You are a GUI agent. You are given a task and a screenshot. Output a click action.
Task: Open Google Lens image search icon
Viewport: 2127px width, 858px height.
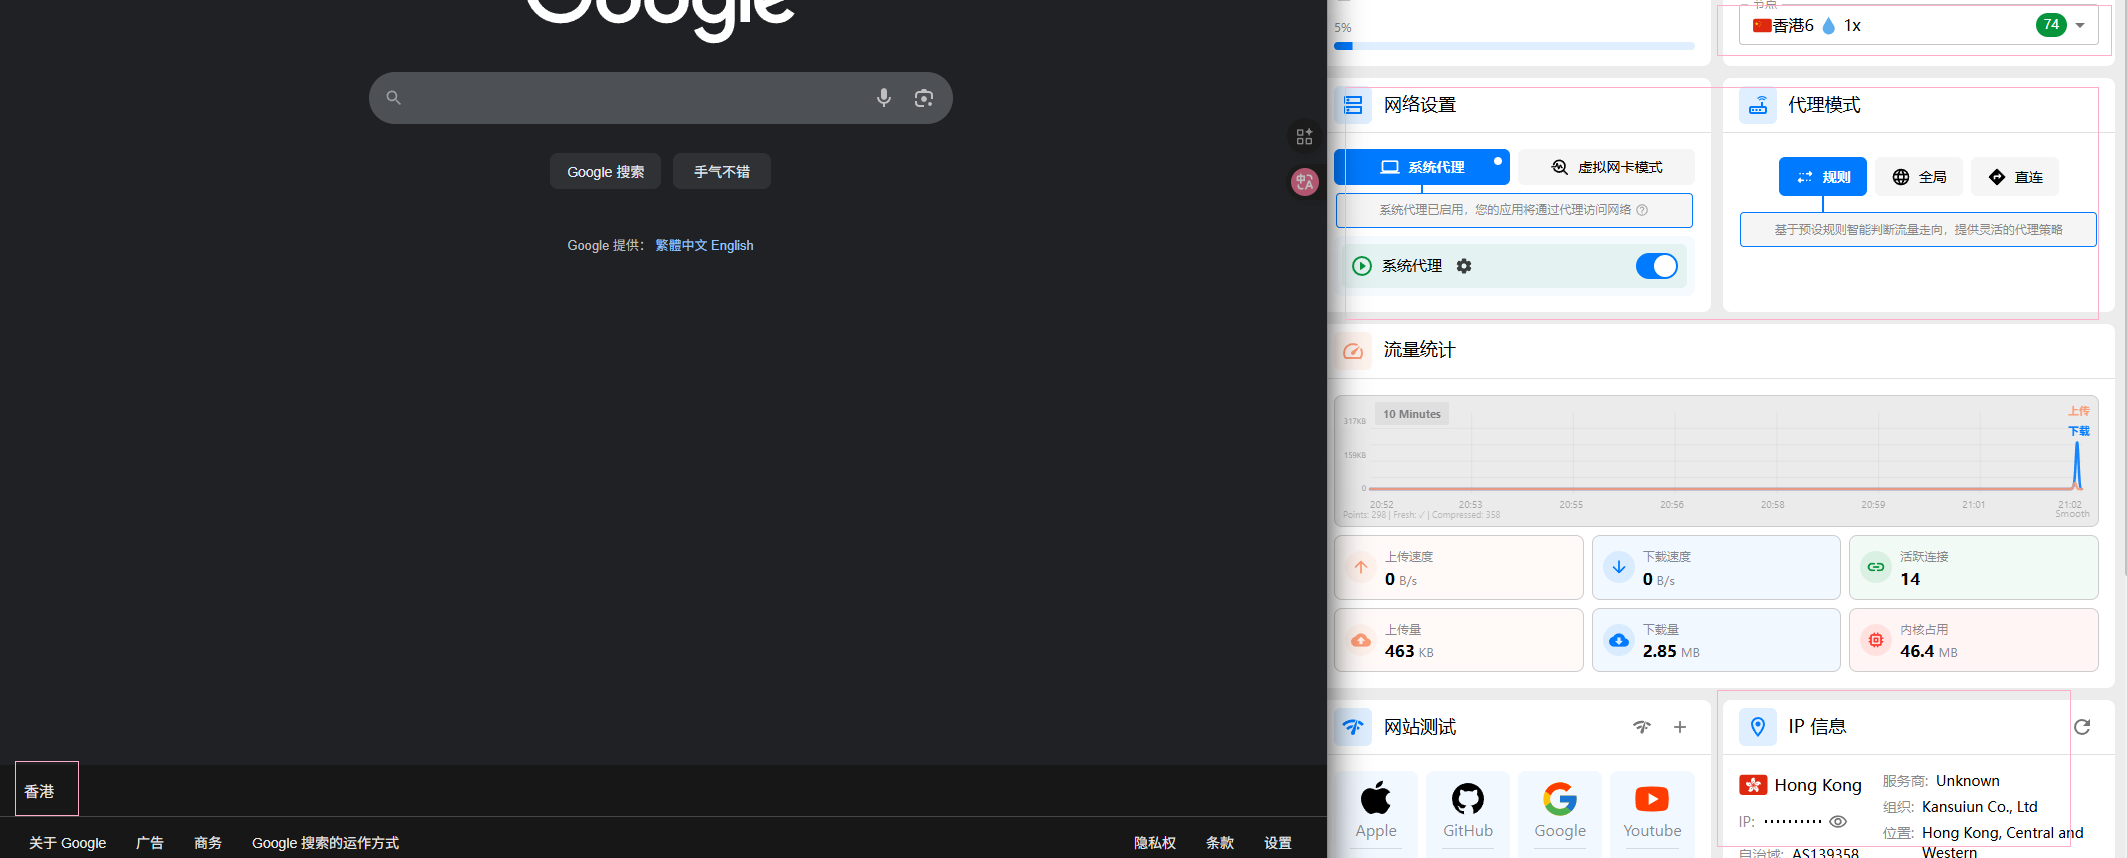(x=924, y=98)
